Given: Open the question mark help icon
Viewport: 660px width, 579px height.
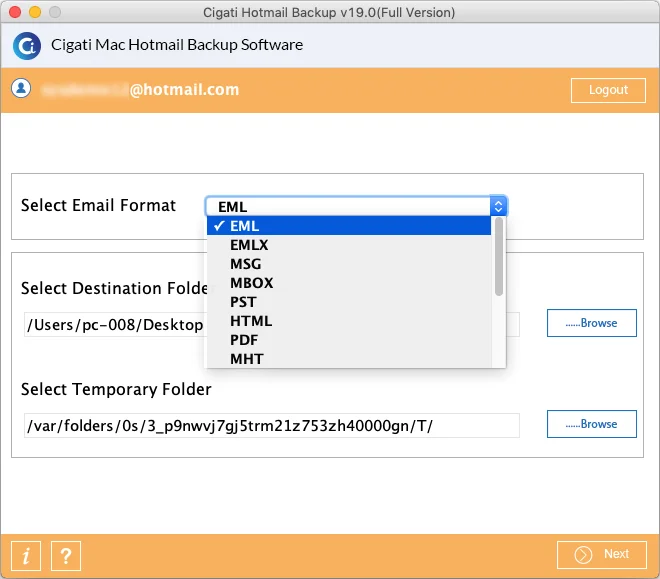Looking at the screenshot, I should point(66,556).
